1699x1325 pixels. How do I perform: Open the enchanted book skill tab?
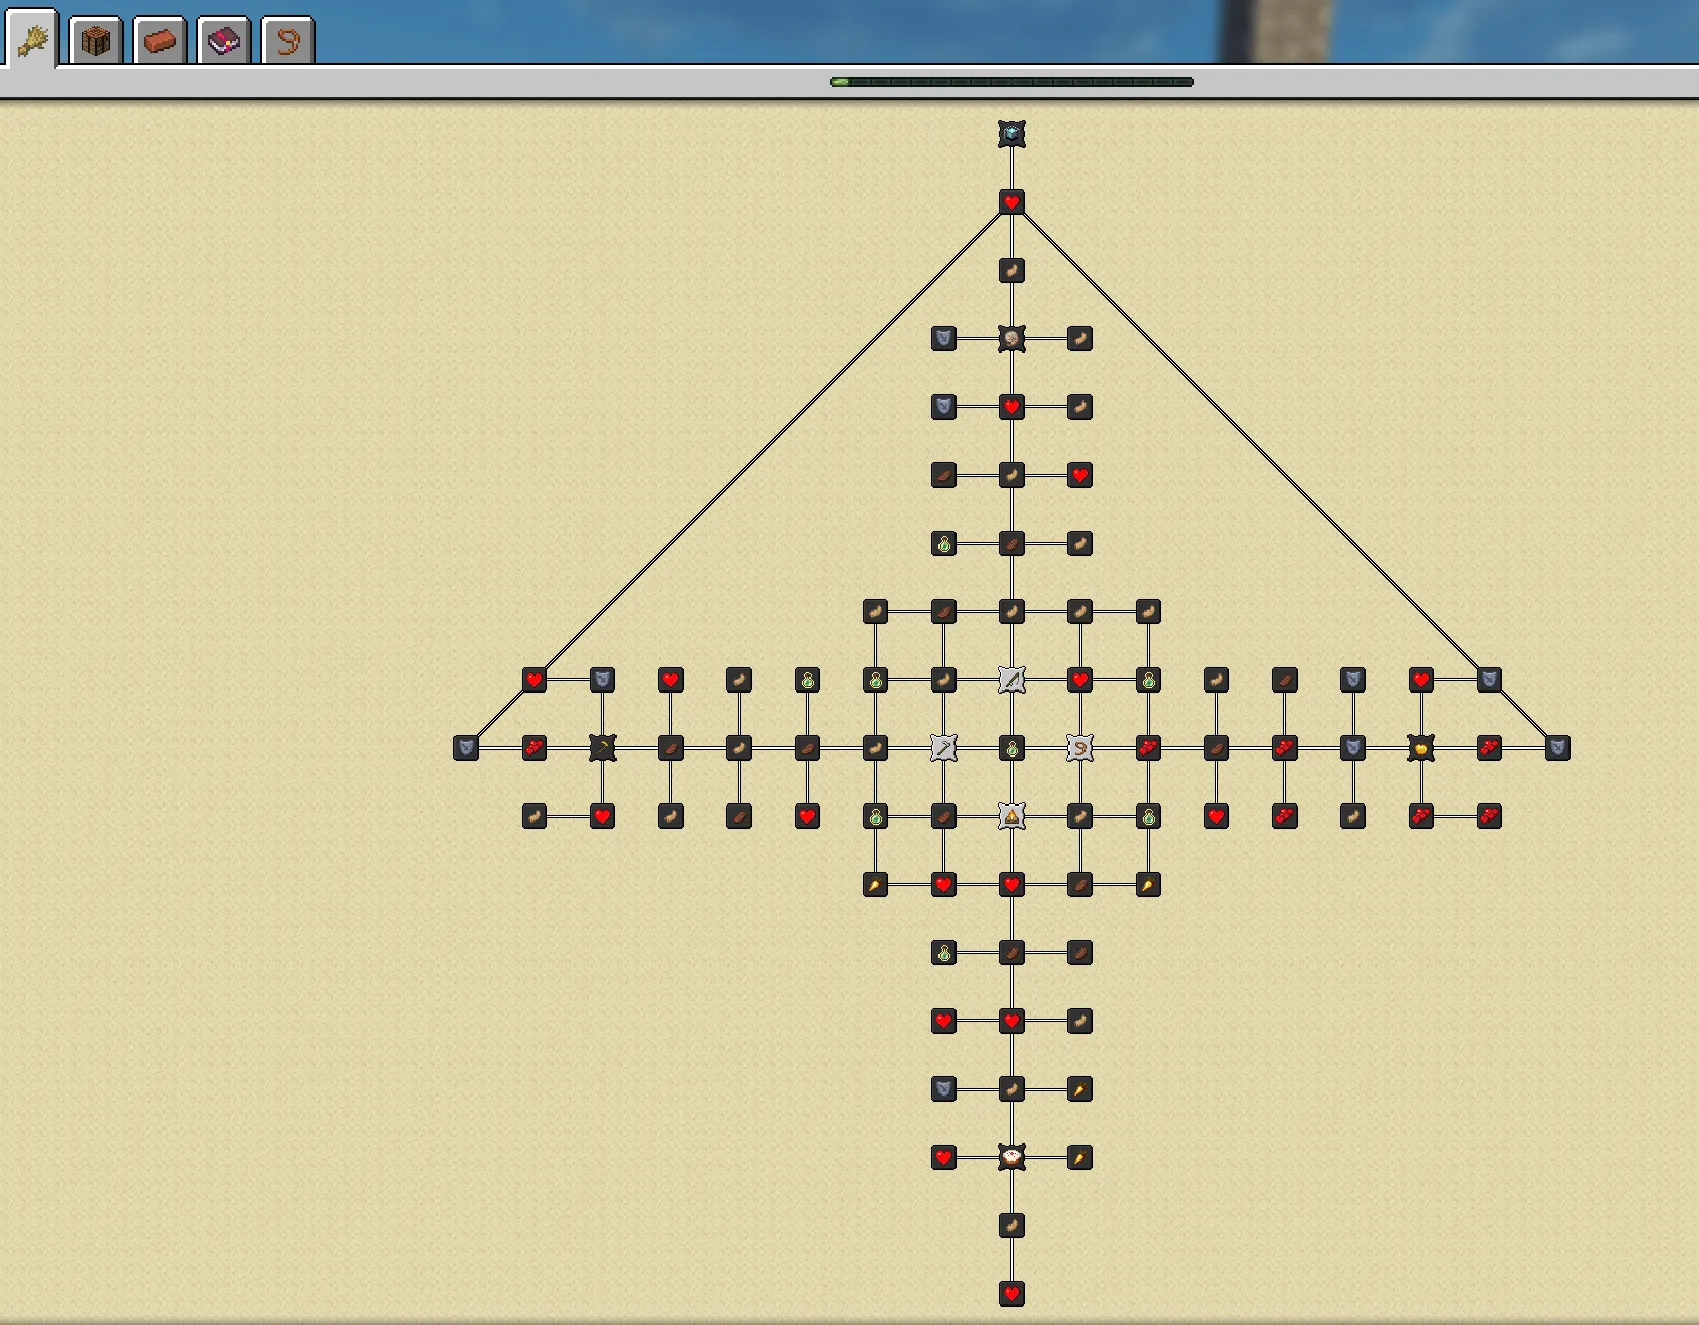224,41
